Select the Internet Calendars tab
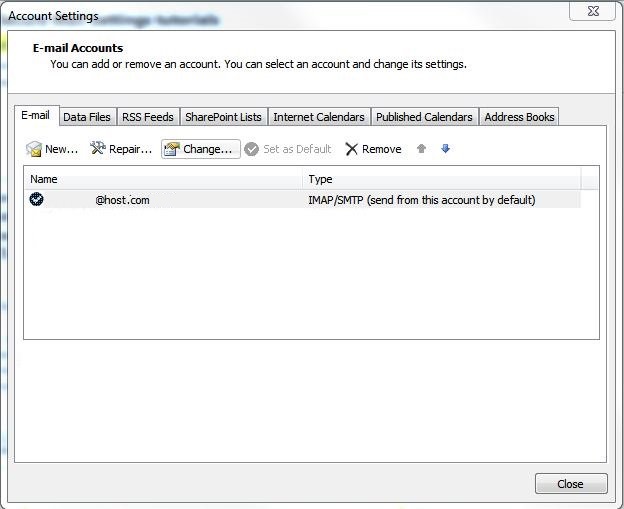Viewport: 624px width, 509px height. point(319,117)
